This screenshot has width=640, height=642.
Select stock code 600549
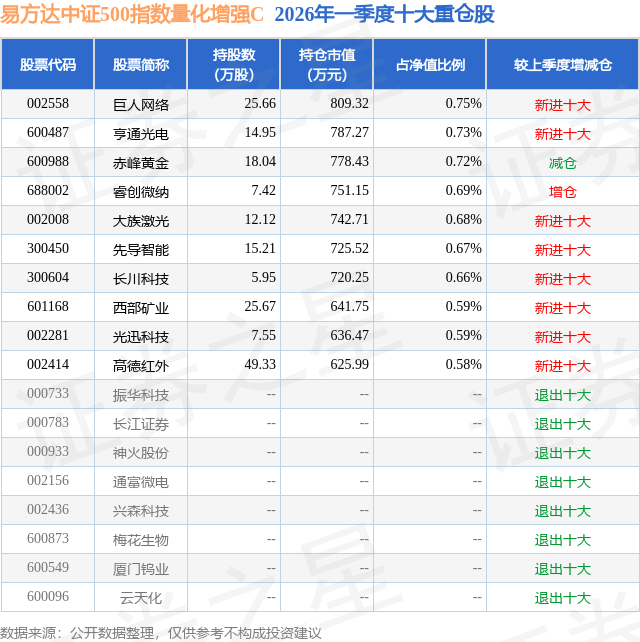48,567
